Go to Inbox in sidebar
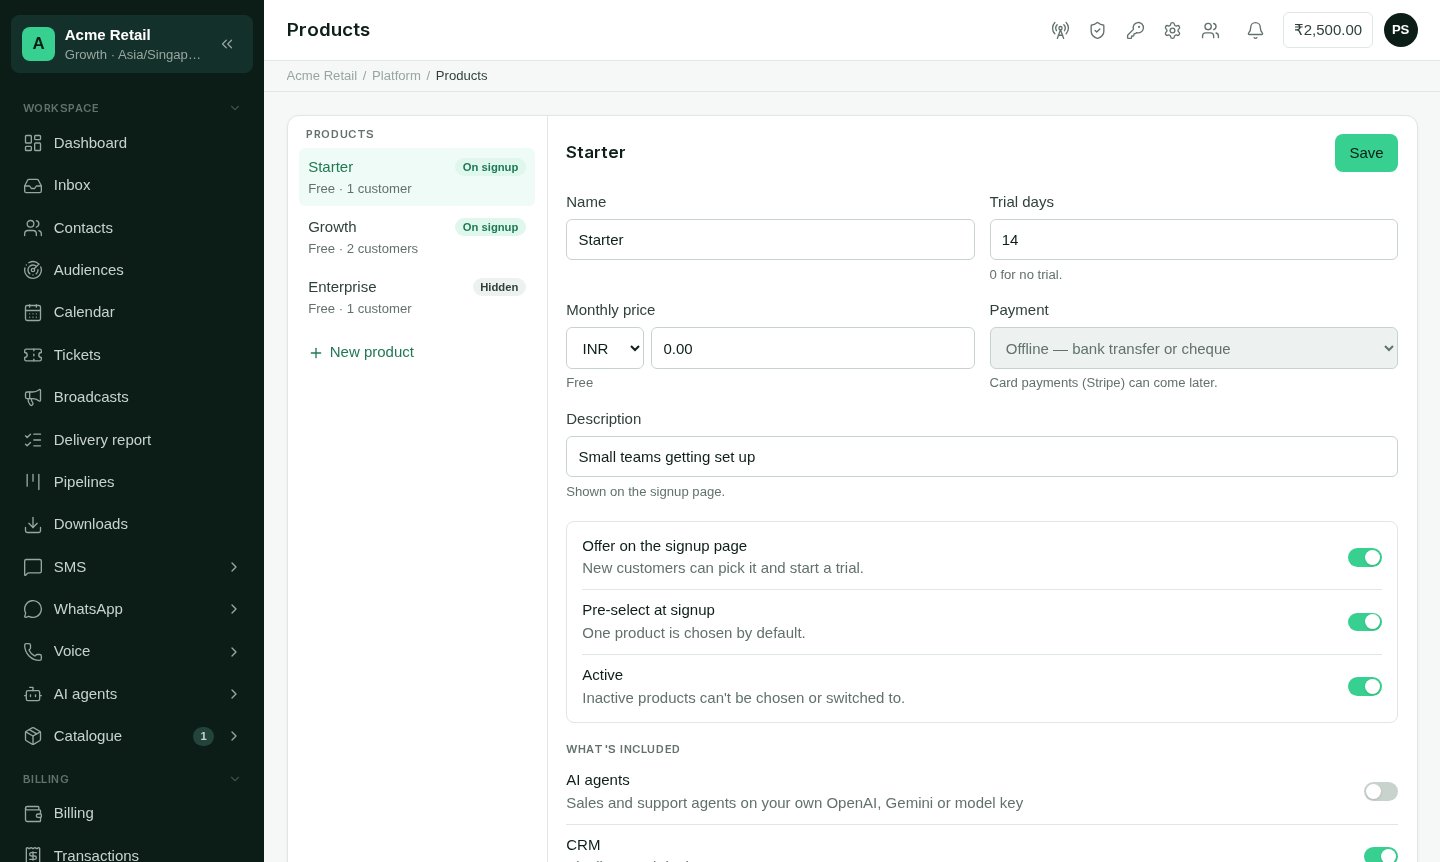The image size is (1440, 862). 132,185
